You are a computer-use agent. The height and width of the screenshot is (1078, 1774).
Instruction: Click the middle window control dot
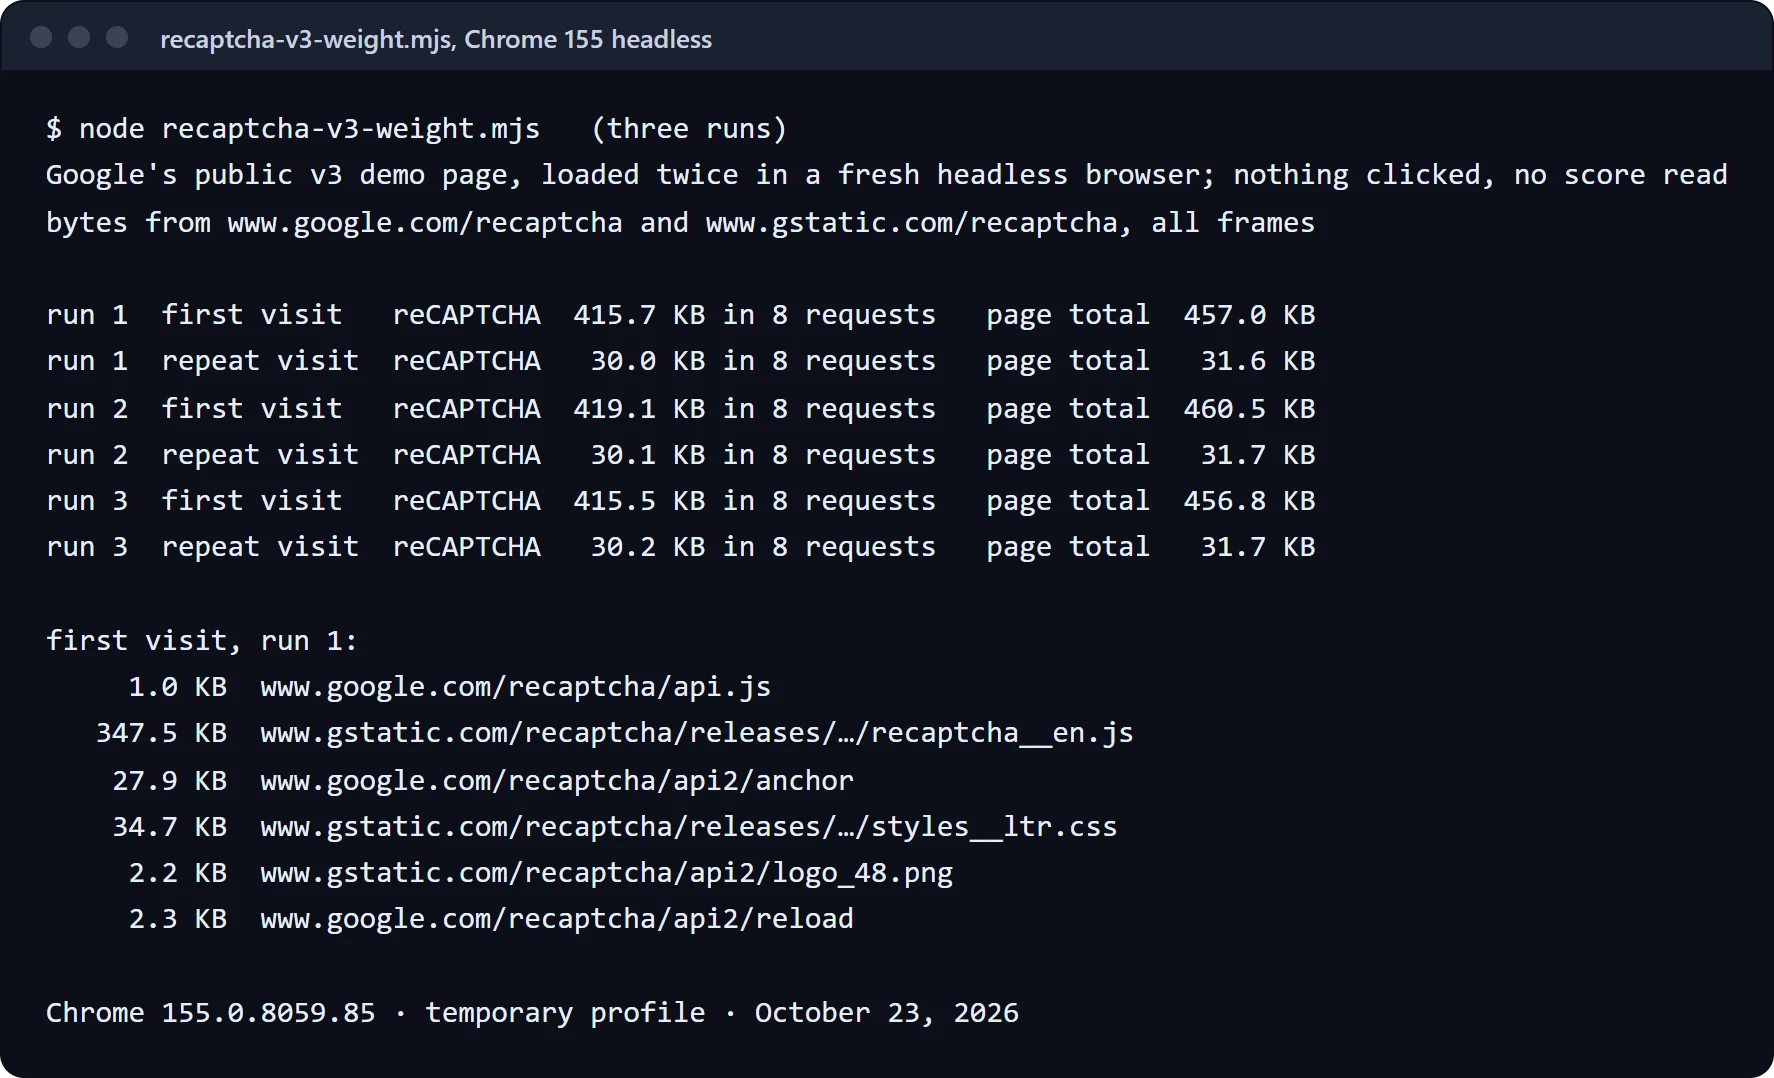[x=79, y=37]
